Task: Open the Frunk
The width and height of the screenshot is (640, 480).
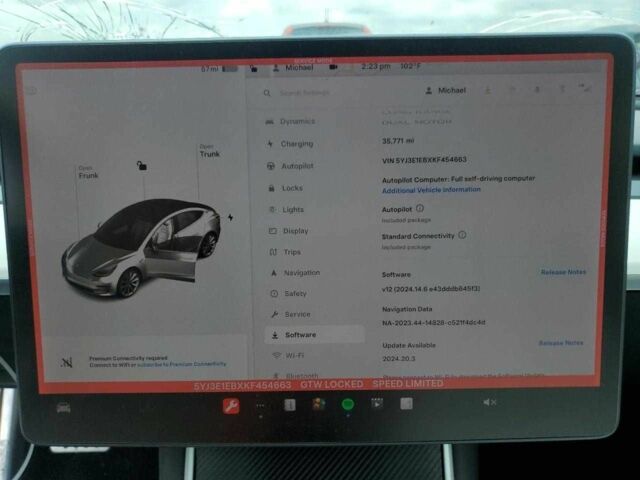Action: [88, 172]
